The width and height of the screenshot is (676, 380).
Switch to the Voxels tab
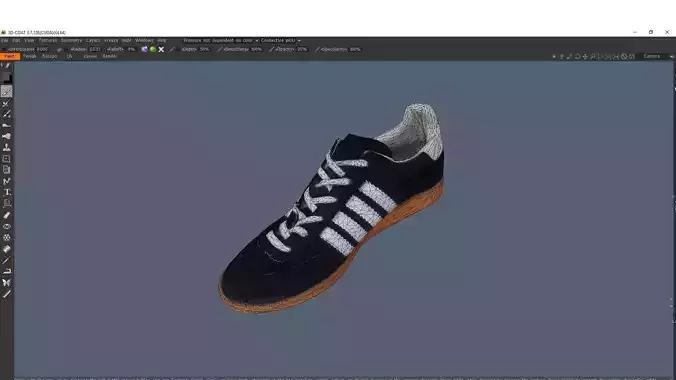[90, 57]
